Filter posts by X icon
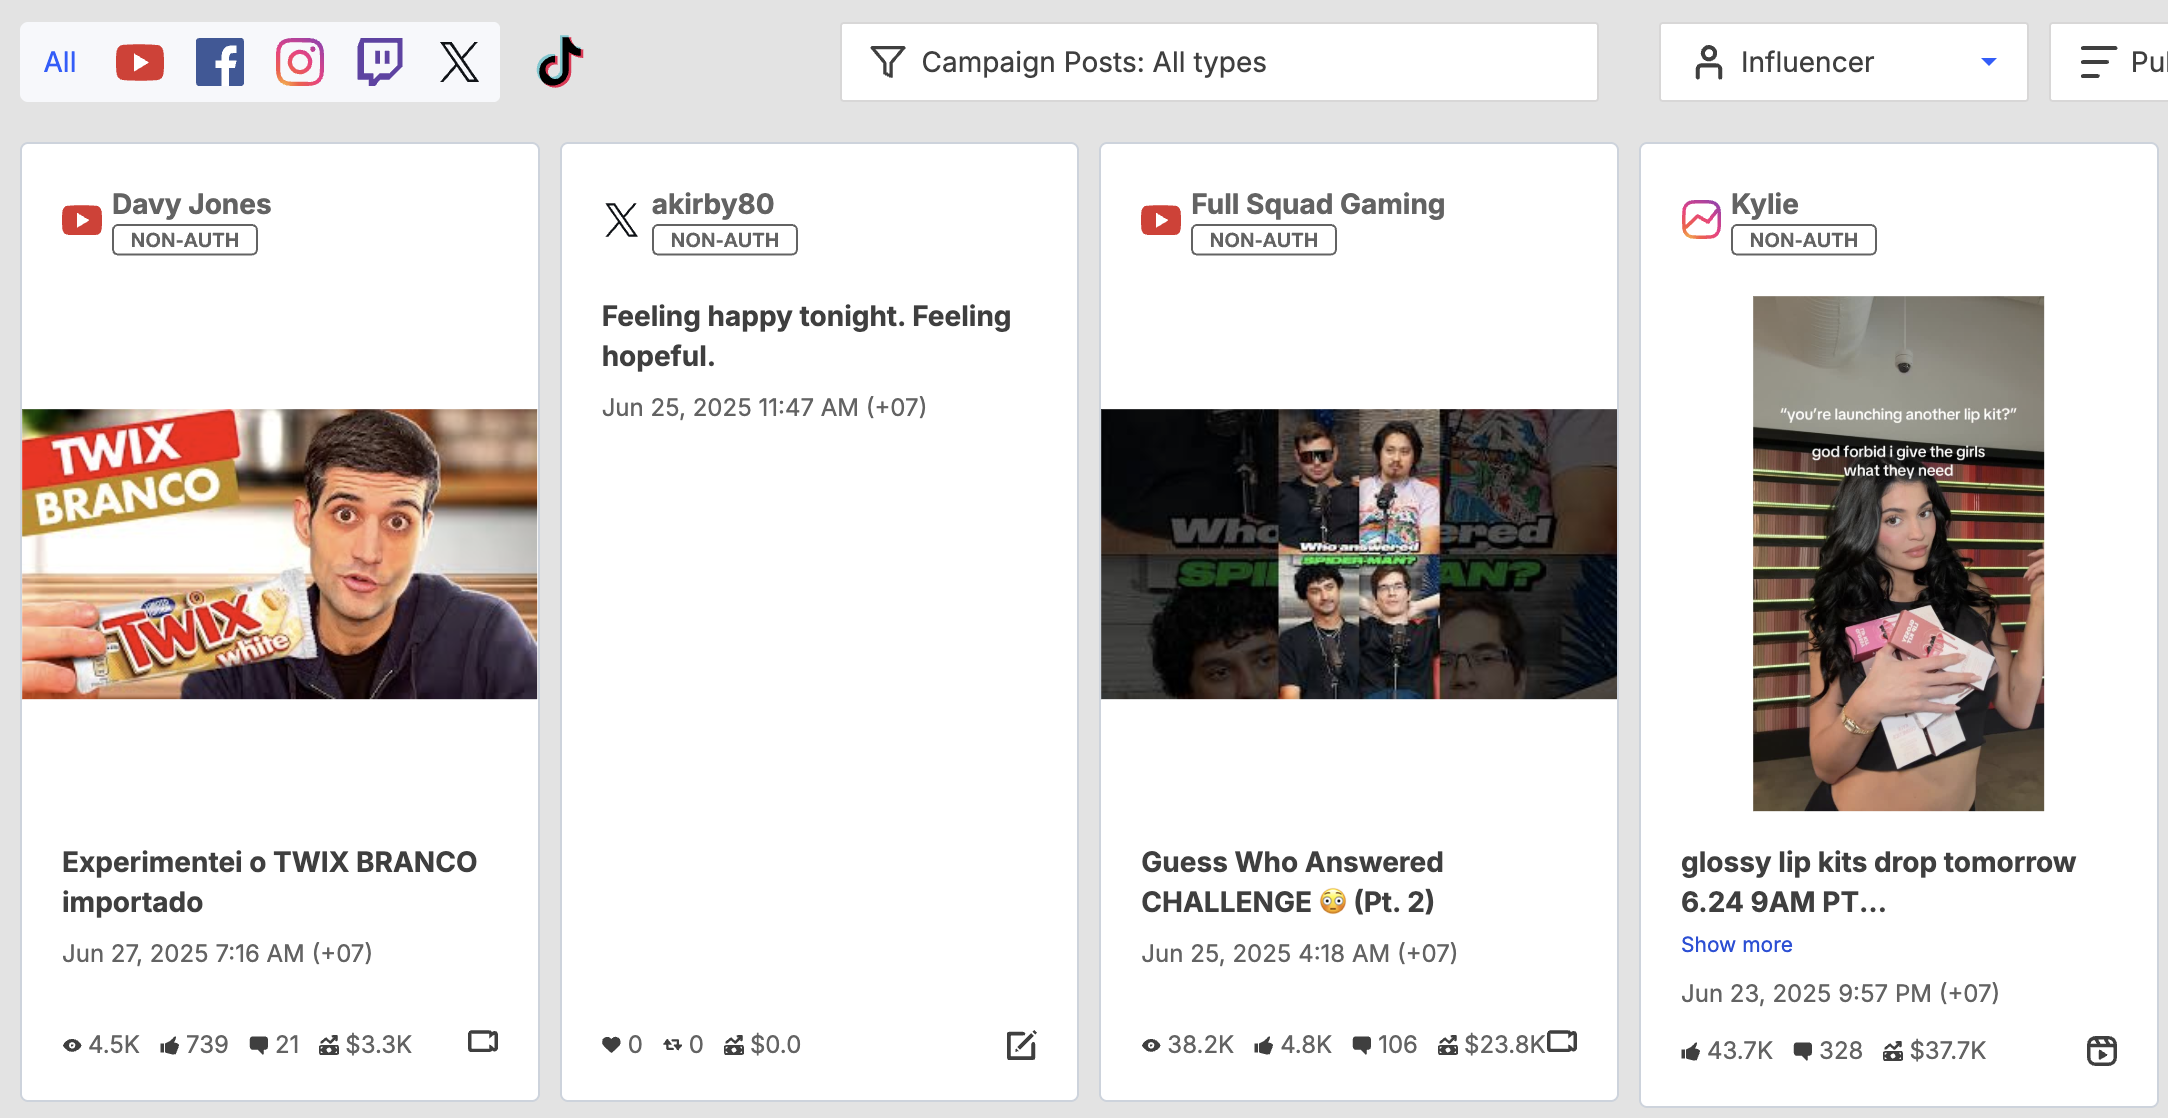 coord(460,62)
